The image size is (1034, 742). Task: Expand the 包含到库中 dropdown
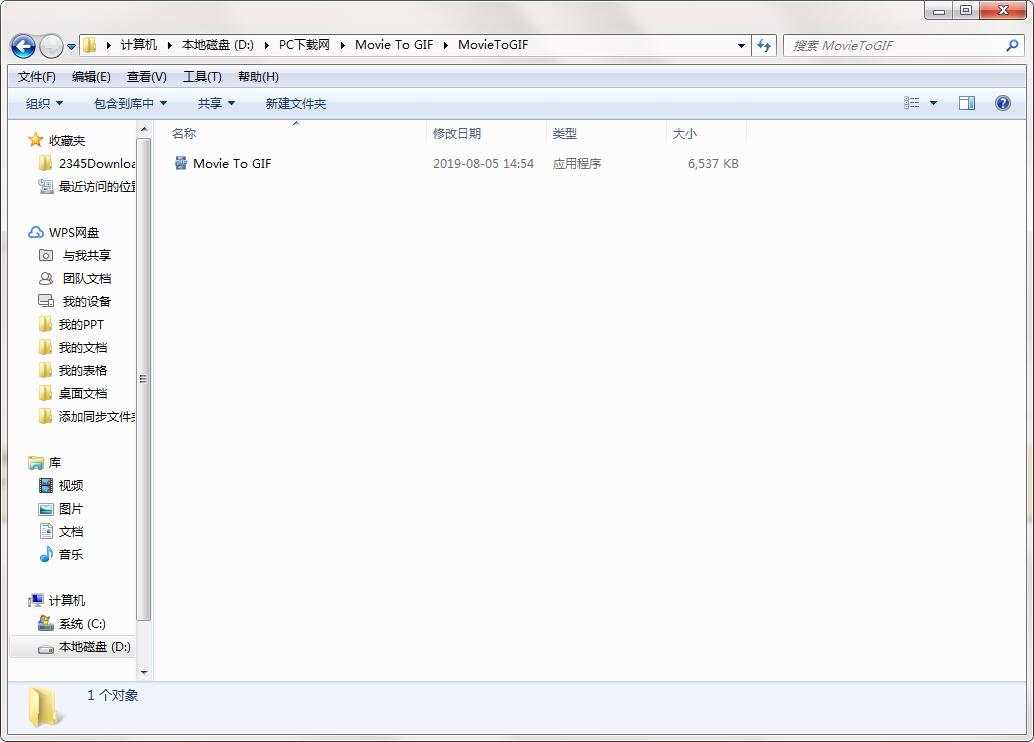(x=130, y=103)
